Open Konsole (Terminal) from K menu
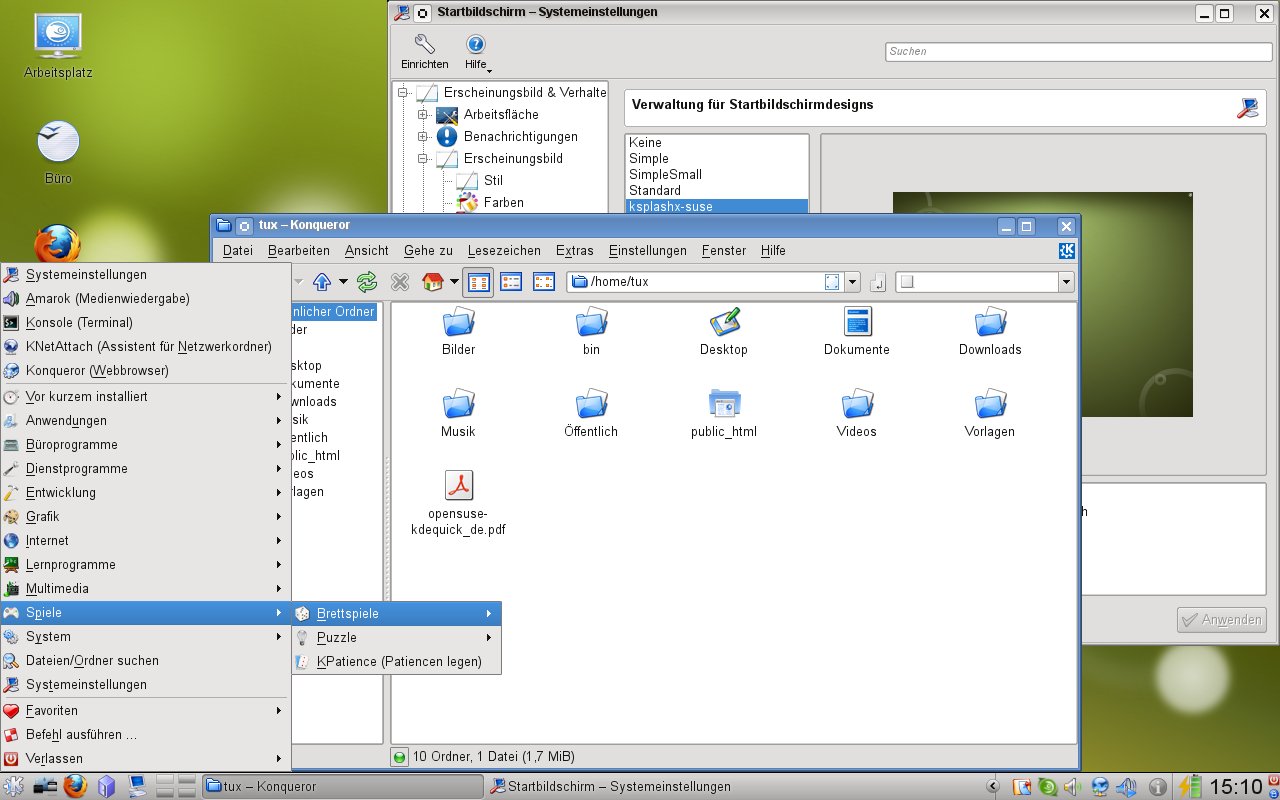This screenshot has height=800, width=1280. [146, 322]
